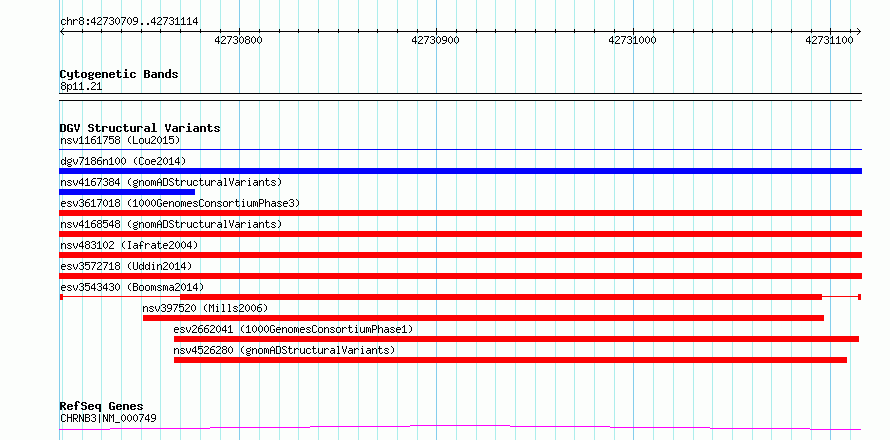
Task: Click the 42730800 ruler coordinate
Action: click(238, 40)
